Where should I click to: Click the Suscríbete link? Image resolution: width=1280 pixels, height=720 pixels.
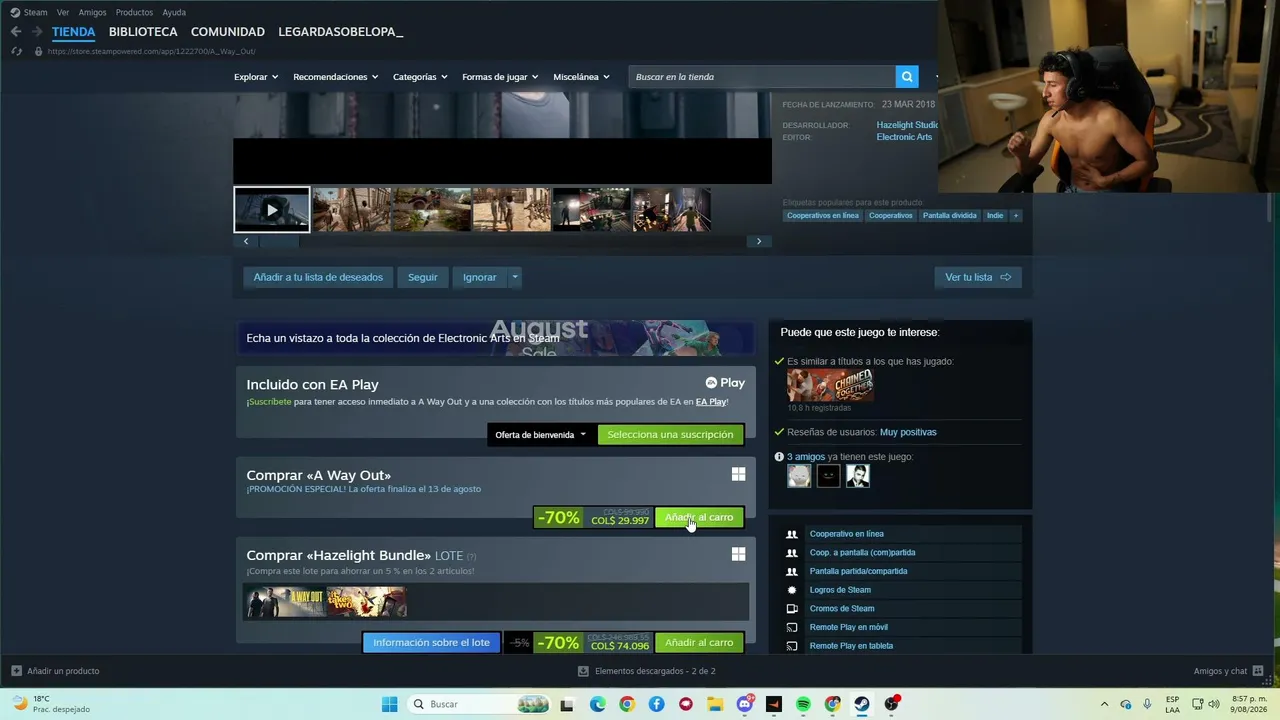tap(270, 402)
